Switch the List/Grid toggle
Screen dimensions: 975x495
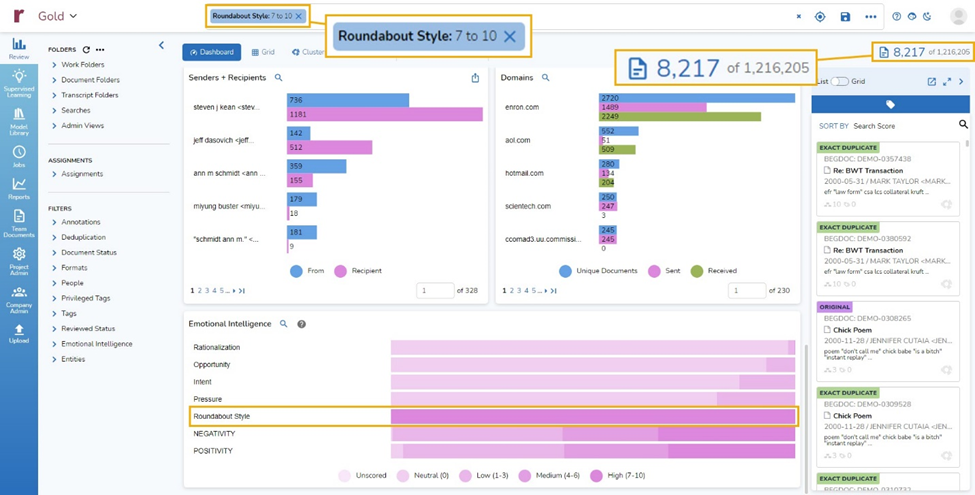point(839,81)
